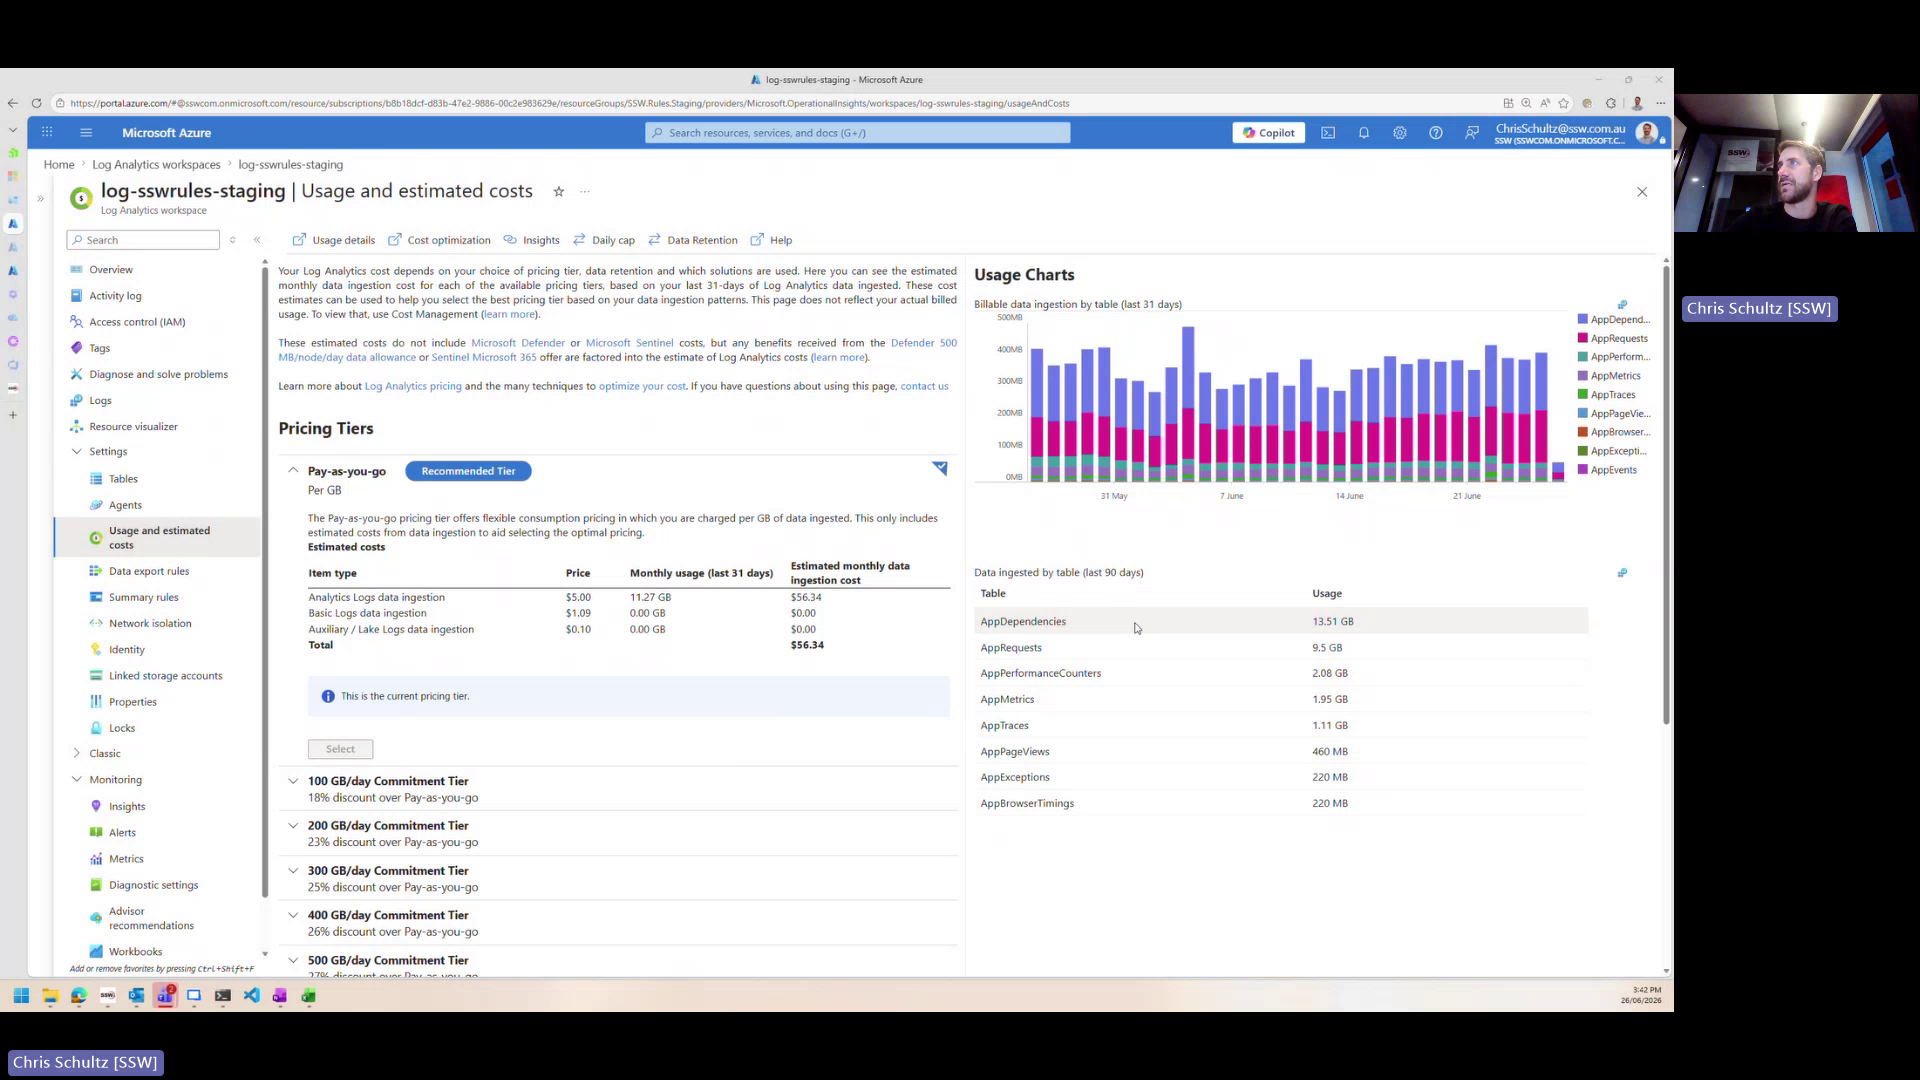Image resolution: width=1920 pixels, height=1080 pixels.
Task: Collapse the Pay-as-you-go tier
Action: pos(293,470)
